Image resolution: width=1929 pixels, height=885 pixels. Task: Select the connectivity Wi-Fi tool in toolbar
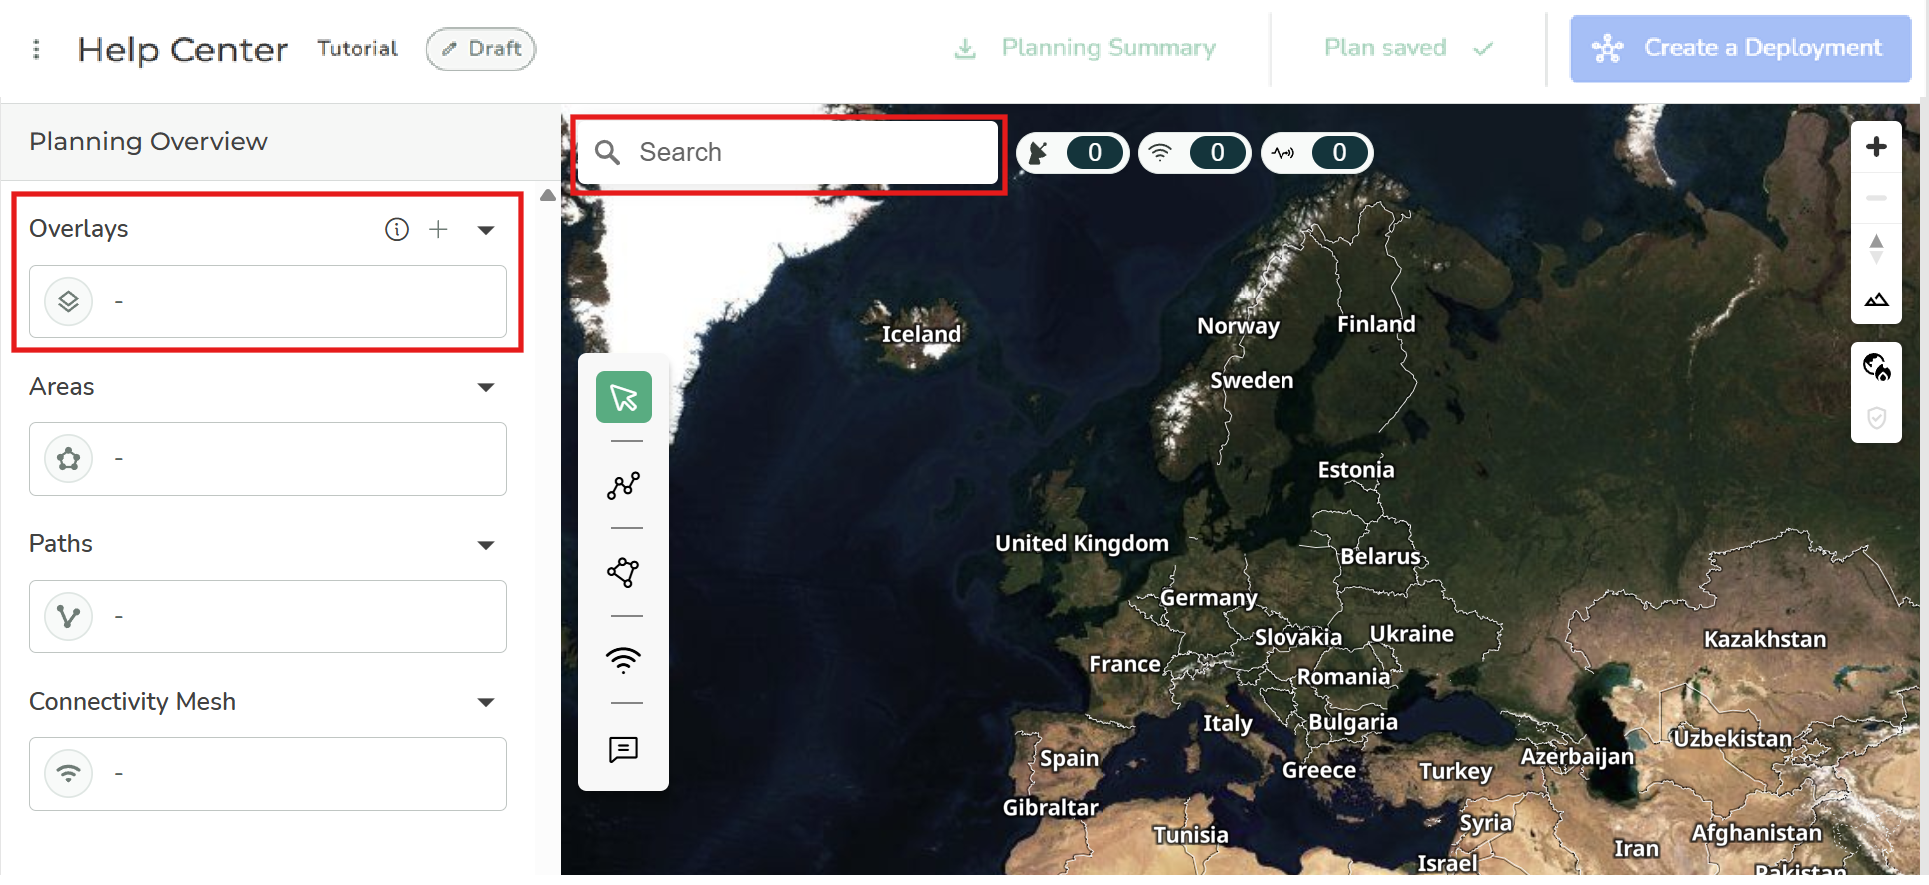coord(623,660)
